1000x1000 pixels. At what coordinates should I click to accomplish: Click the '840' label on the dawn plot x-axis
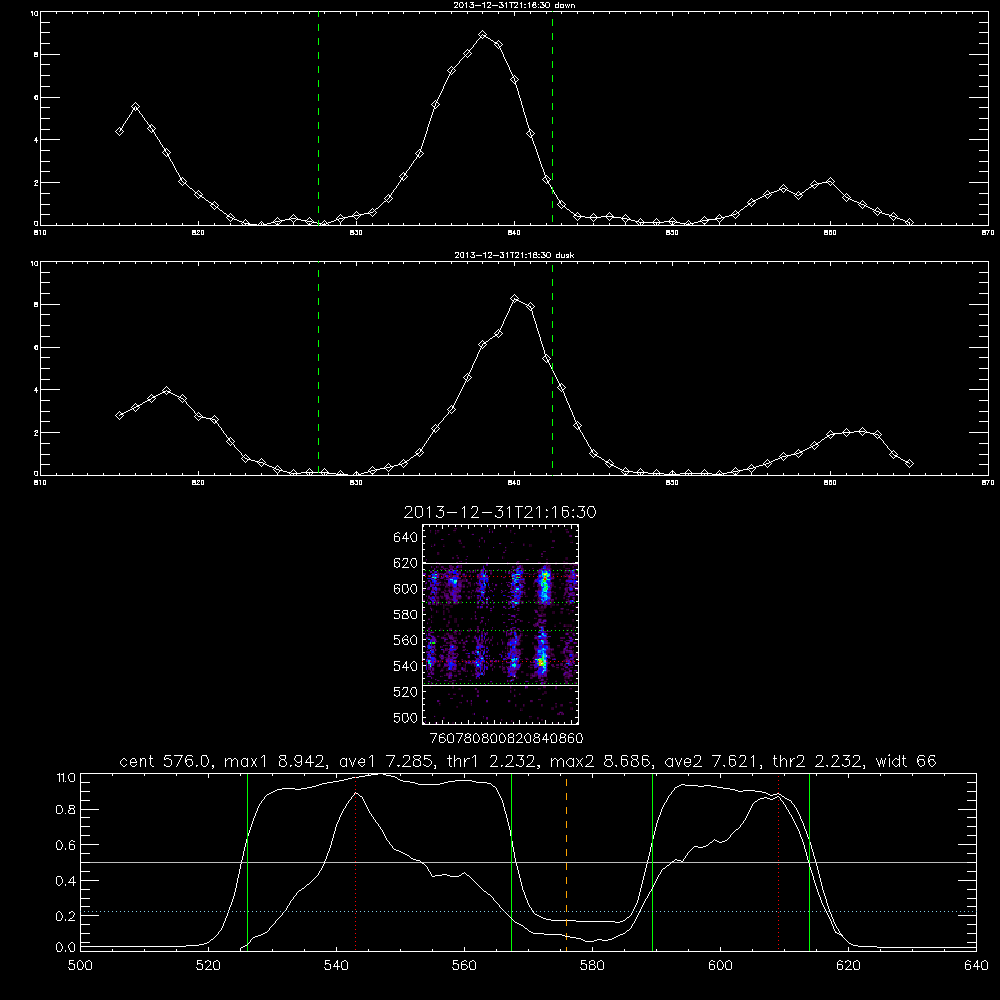point(514,233)
